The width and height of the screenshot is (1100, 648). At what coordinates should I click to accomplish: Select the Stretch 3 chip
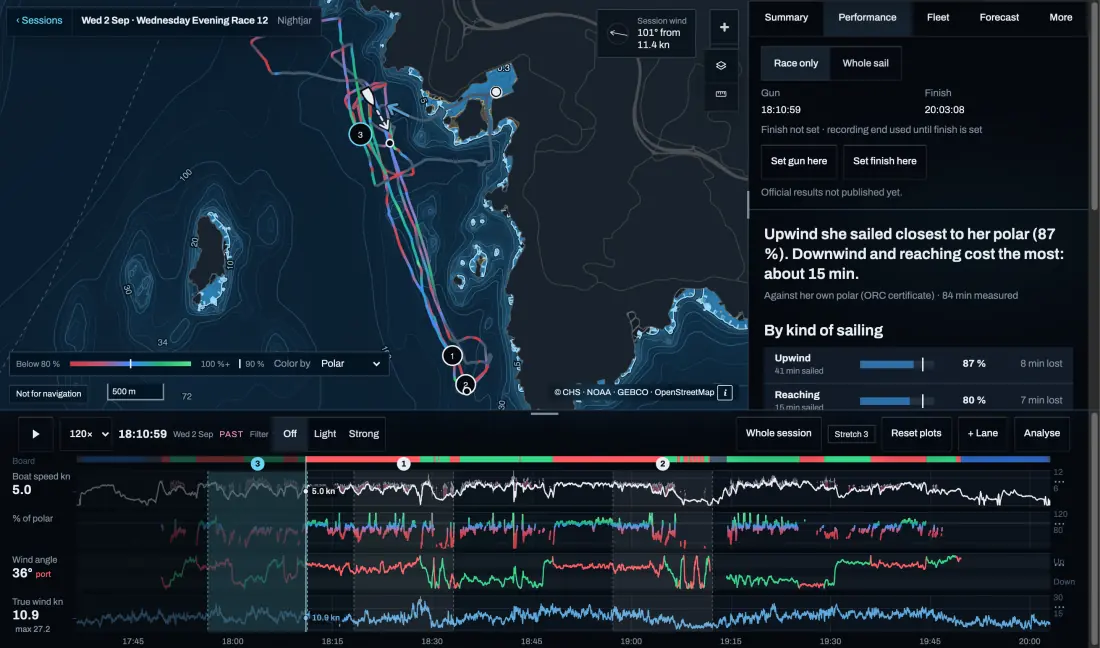(851, 434)
